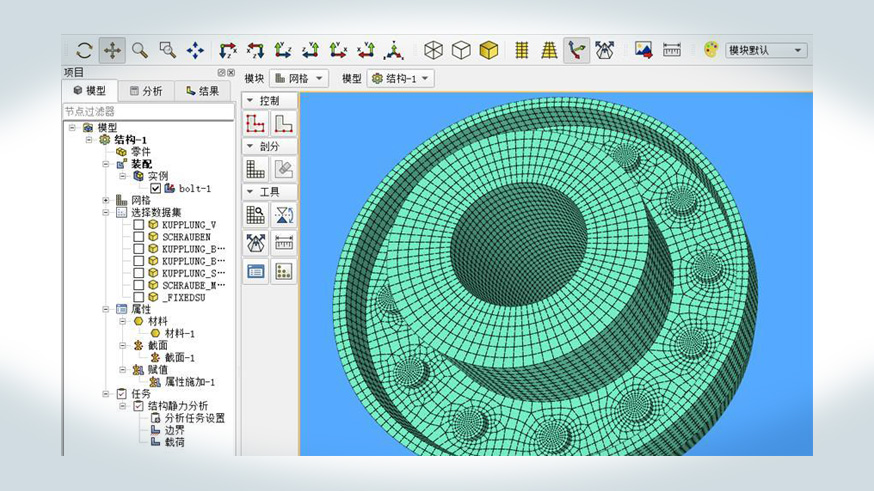The image size is (874, 491).
Task: Switch to isometric axes view icon
Action: coord(395,50)
